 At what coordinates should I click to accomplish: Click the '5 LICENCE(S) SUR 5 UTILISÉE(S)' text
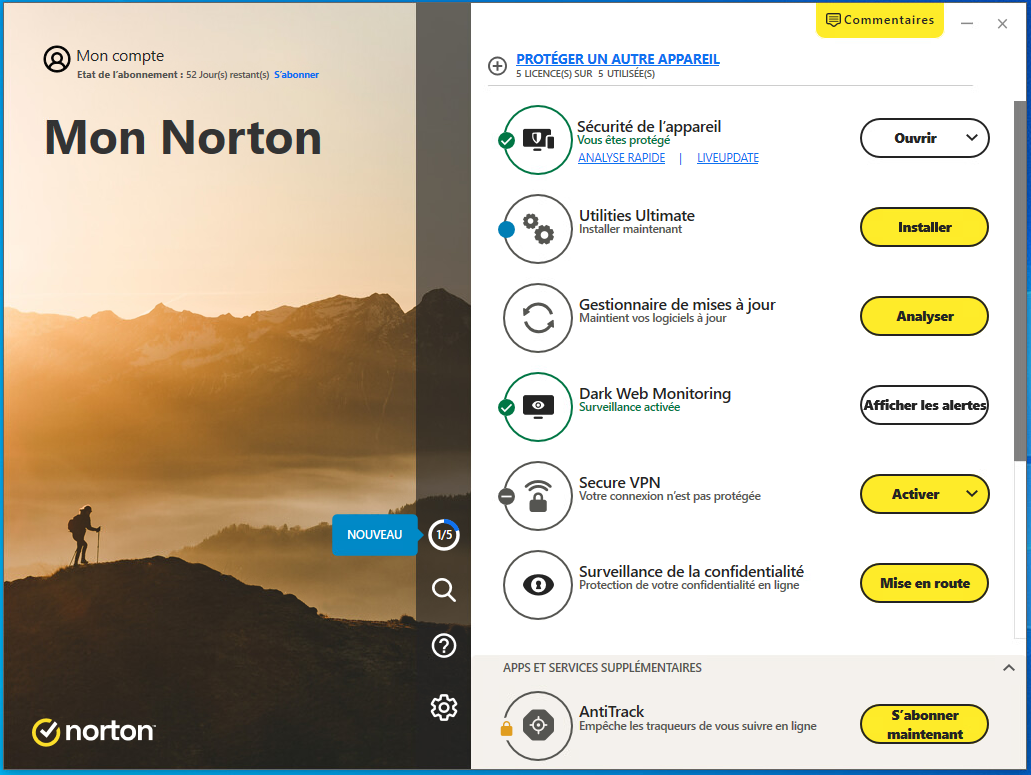click(585, 74)
